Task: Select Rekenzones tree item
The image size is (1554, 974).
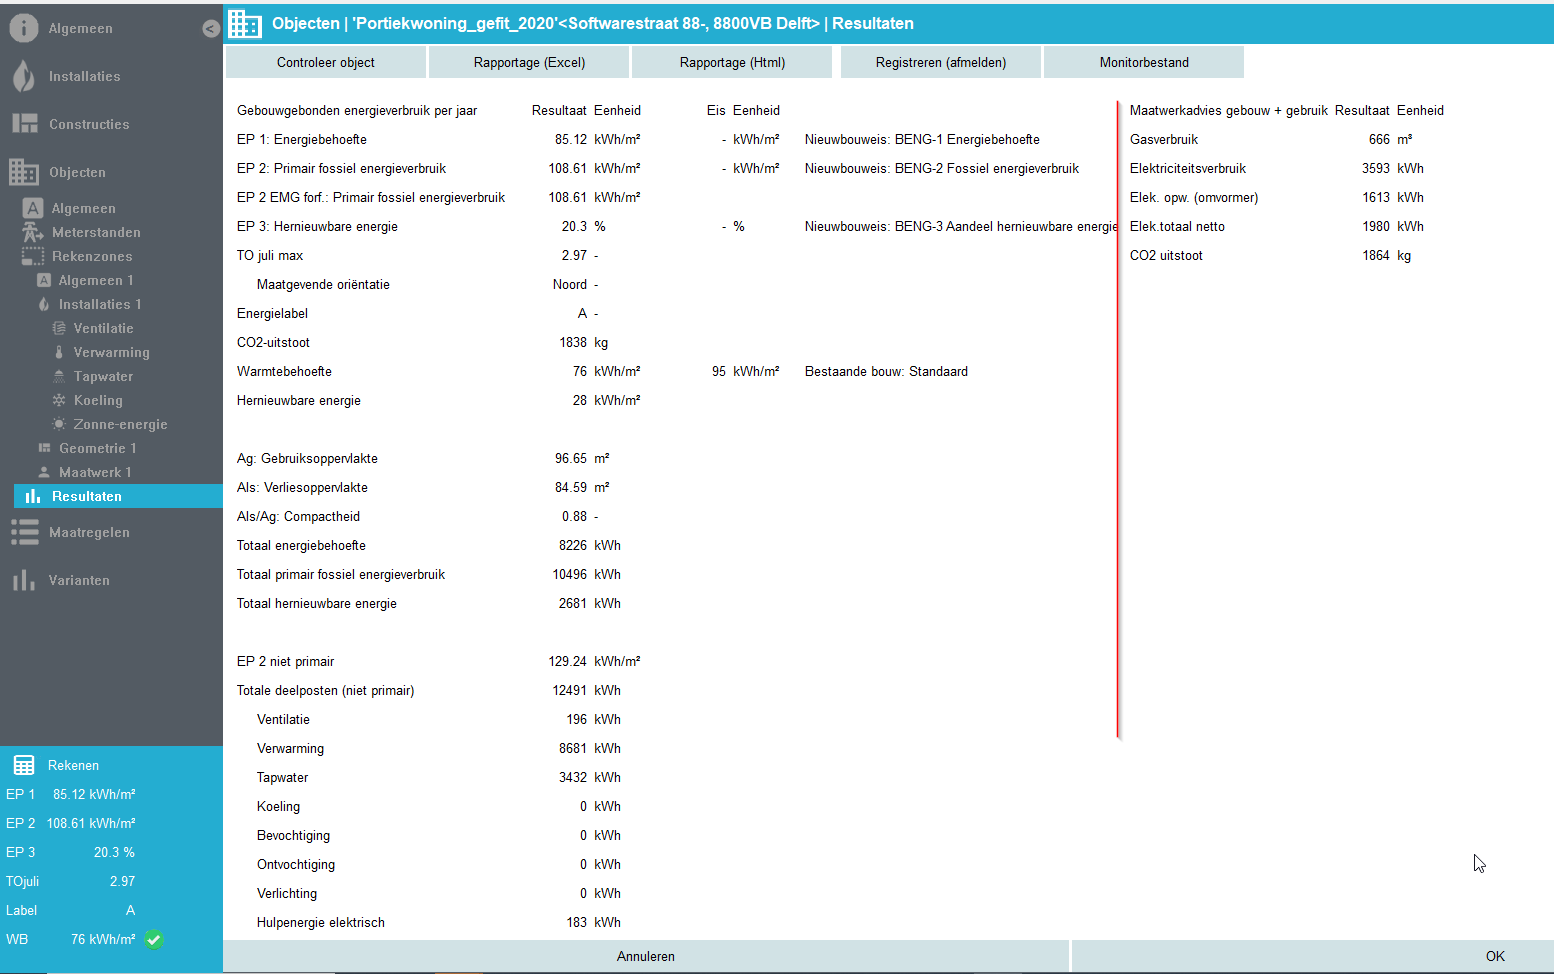Action: click(92, 256)
